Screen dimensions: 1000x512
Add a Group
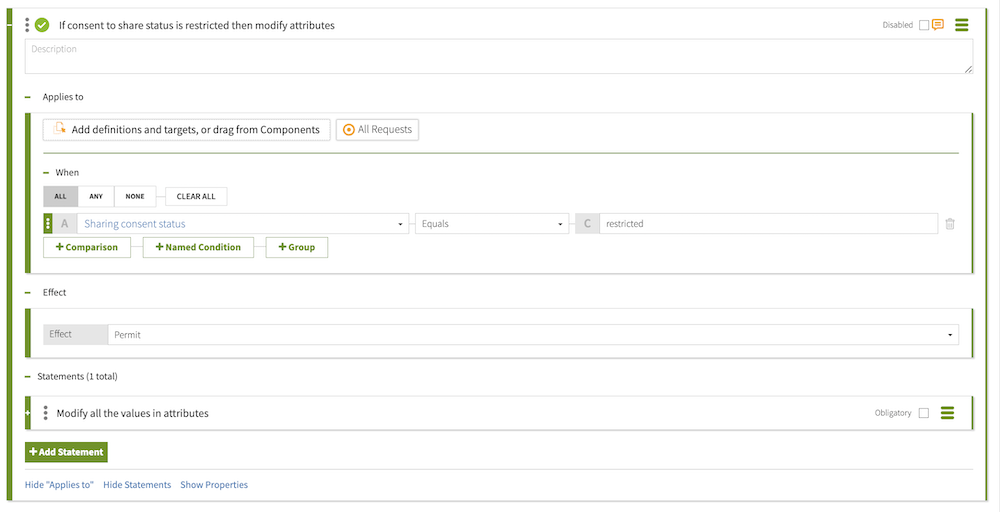pos(297,247)
